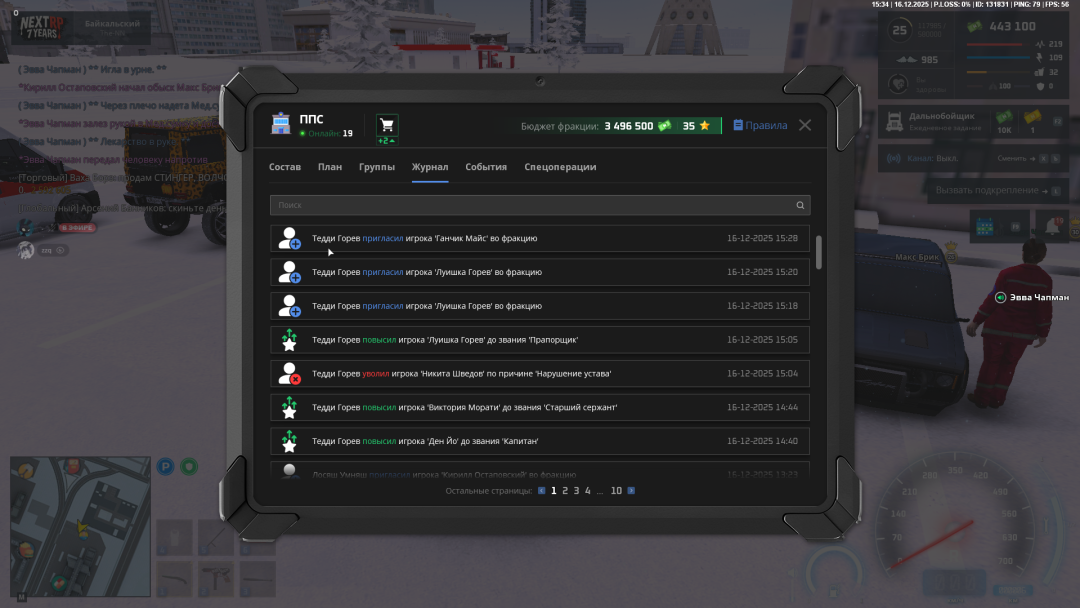Close the faction tablet window
Image resolution: width=1080 pixels, height=608 pixels.
[x=805, y=125]
